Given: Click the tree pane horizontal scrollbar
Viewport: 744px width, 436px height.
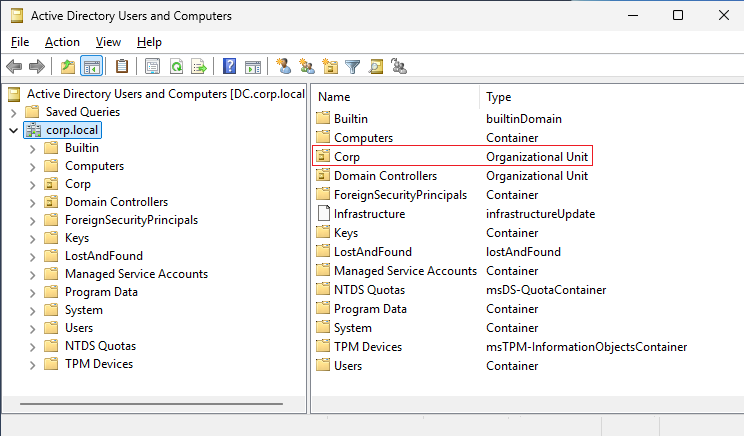Looking at the screenshot, I should coord(151,404).
